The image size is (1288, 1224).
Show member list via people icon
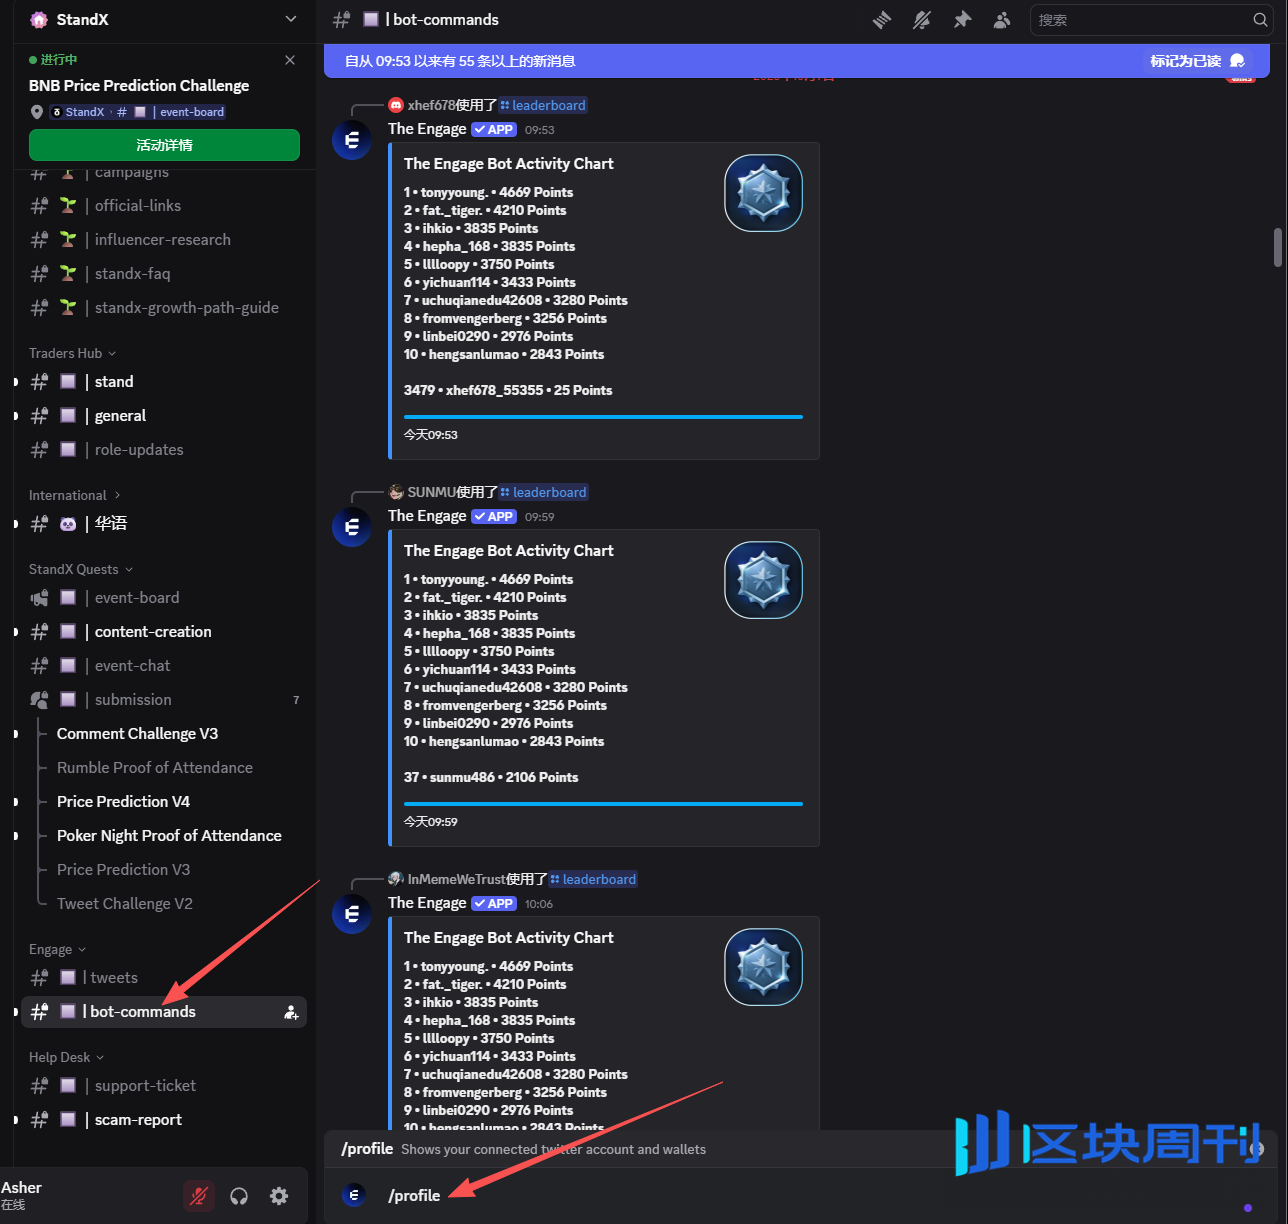1001,20
